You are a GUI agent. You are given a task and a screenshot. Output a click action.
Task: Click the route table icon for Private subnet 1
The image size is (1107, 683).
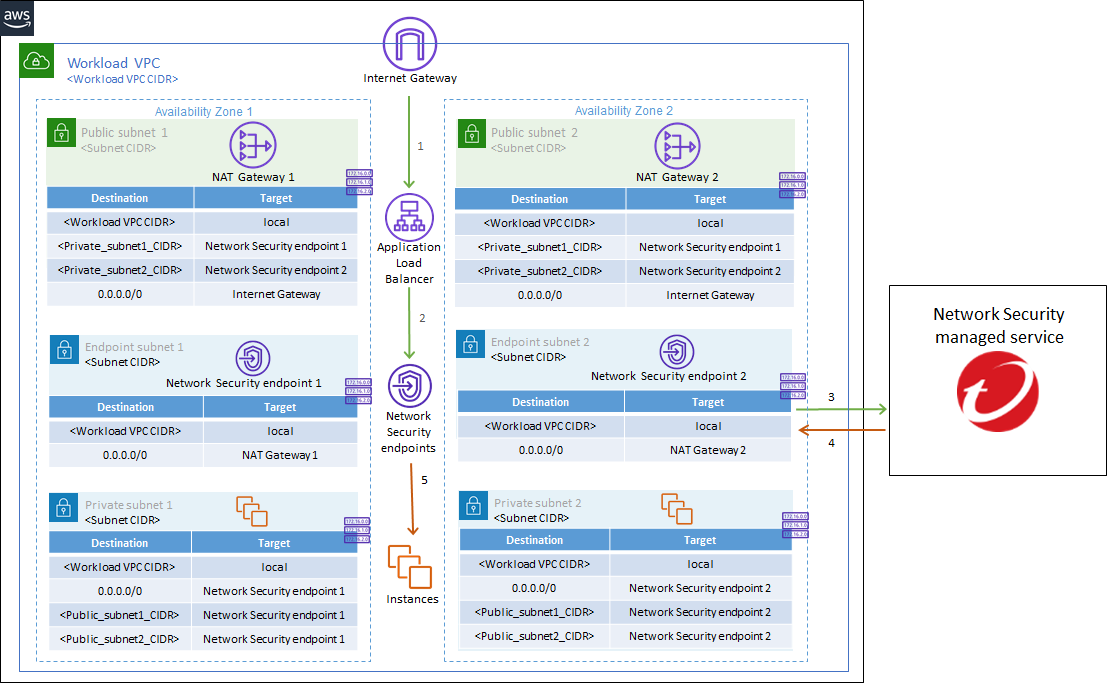[357, 530]
